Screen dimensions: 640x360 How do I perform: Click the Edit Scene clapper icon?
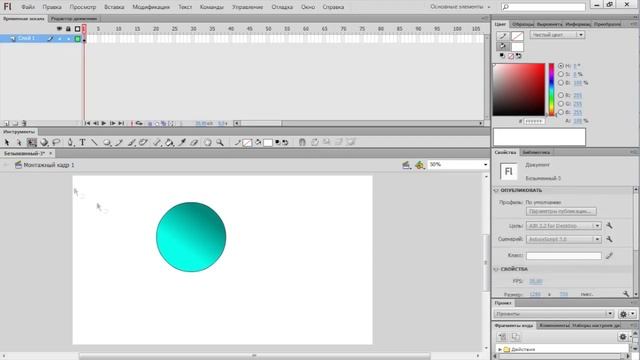coord(406,165)
